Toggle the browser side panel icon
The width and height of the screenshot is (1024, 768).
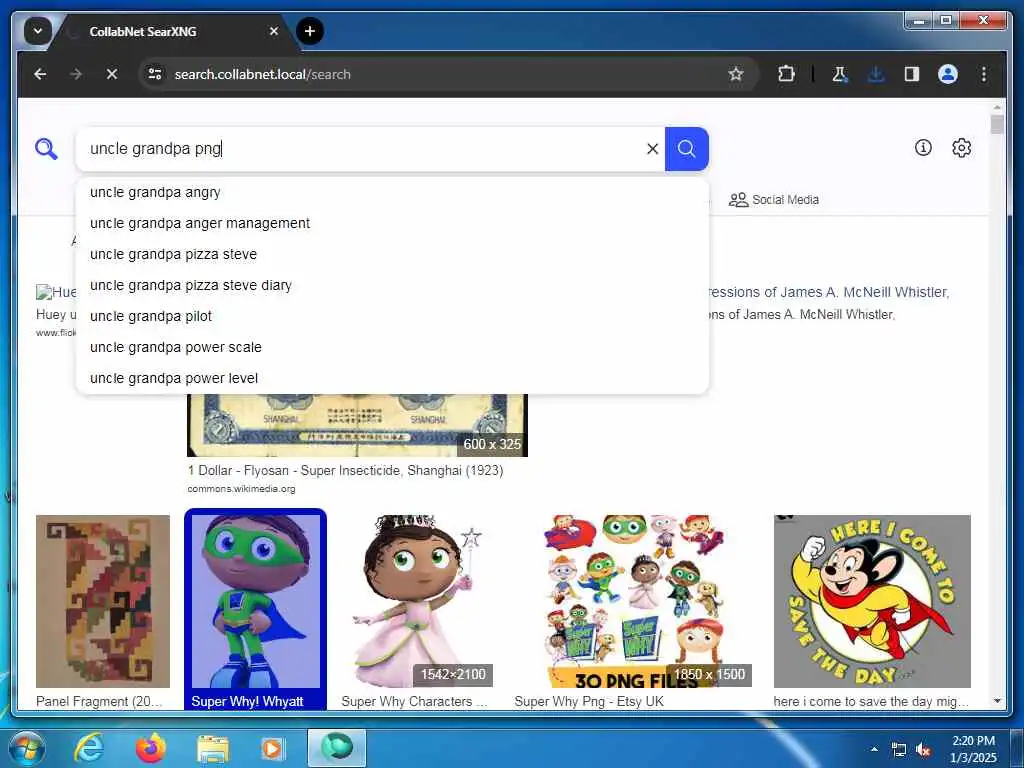(x=912, y=74)
